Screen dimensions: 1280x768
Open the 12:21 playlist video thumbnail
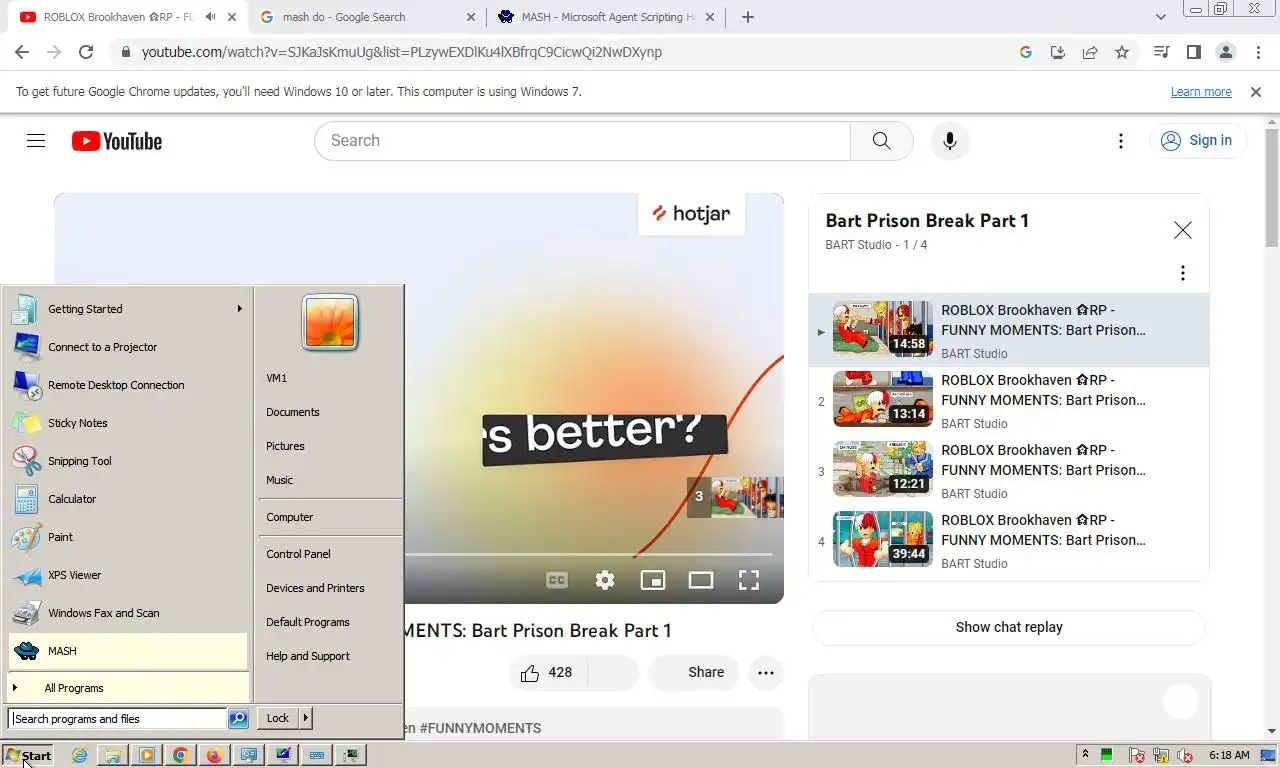[x=883, y=469]
